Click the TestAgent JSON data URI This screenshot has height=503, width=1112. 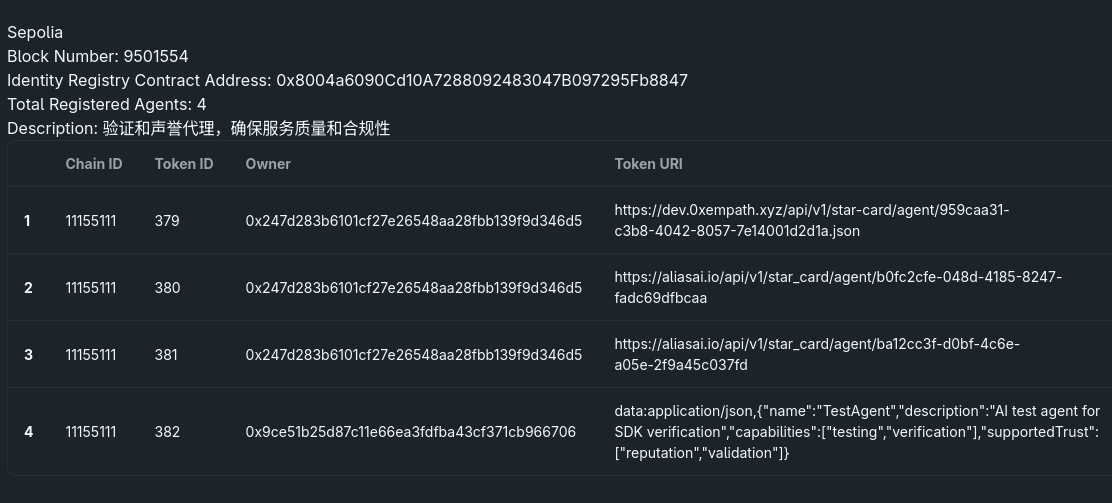[856, 432]
